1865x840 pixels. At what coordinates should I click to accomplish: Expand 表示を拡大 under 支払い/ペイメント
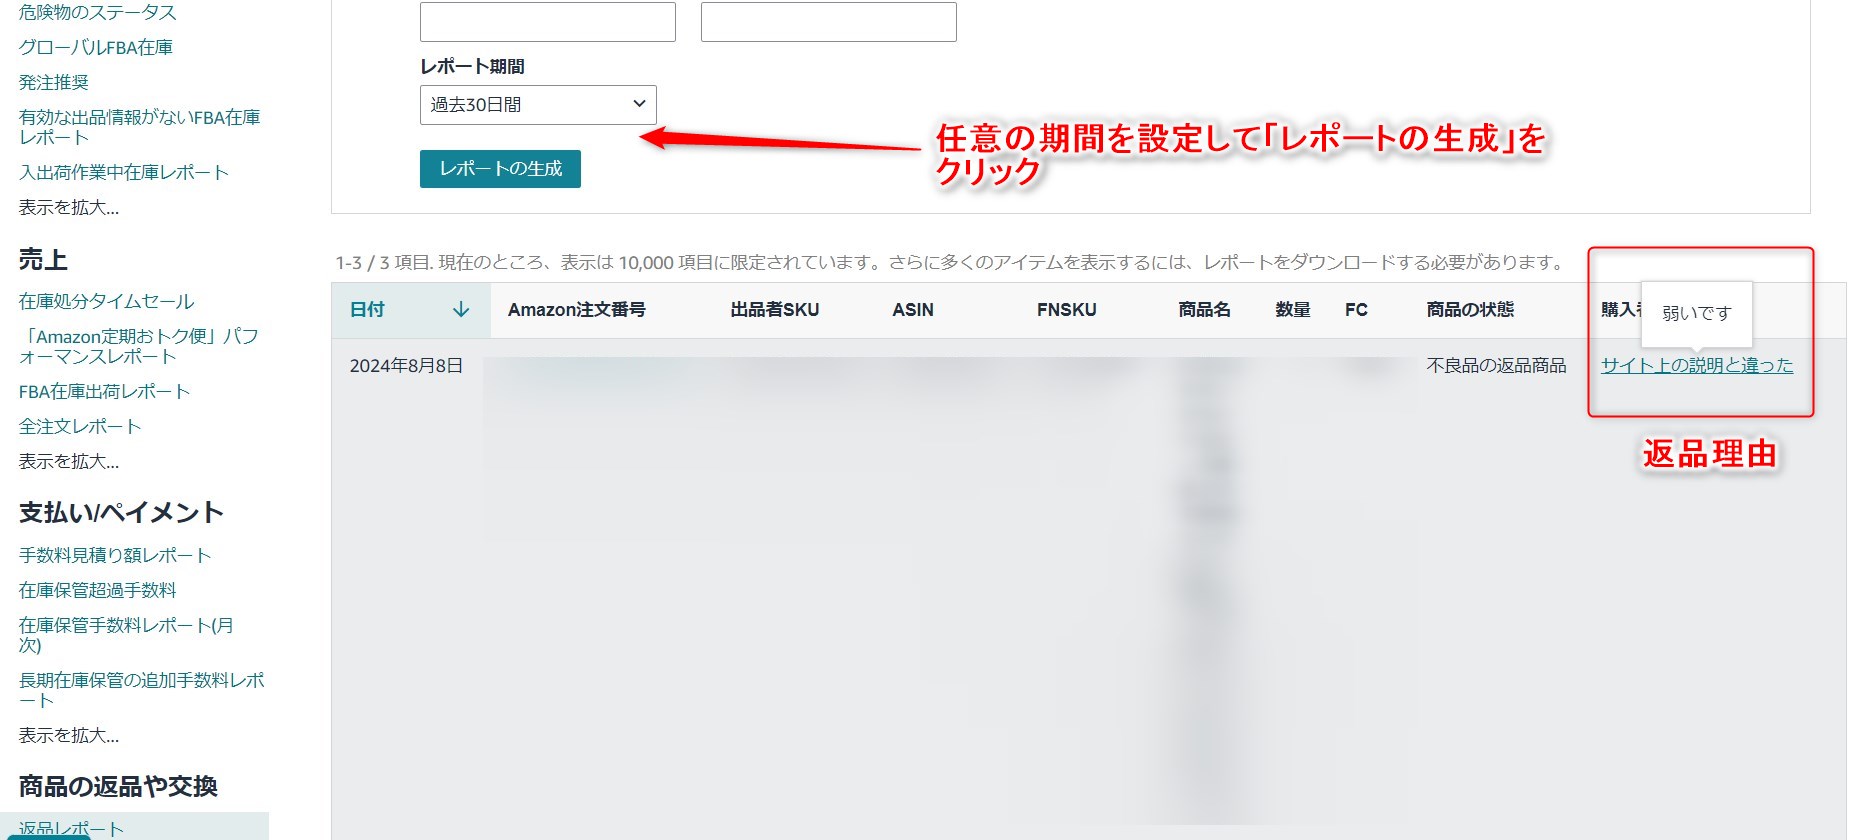point(69,735)
